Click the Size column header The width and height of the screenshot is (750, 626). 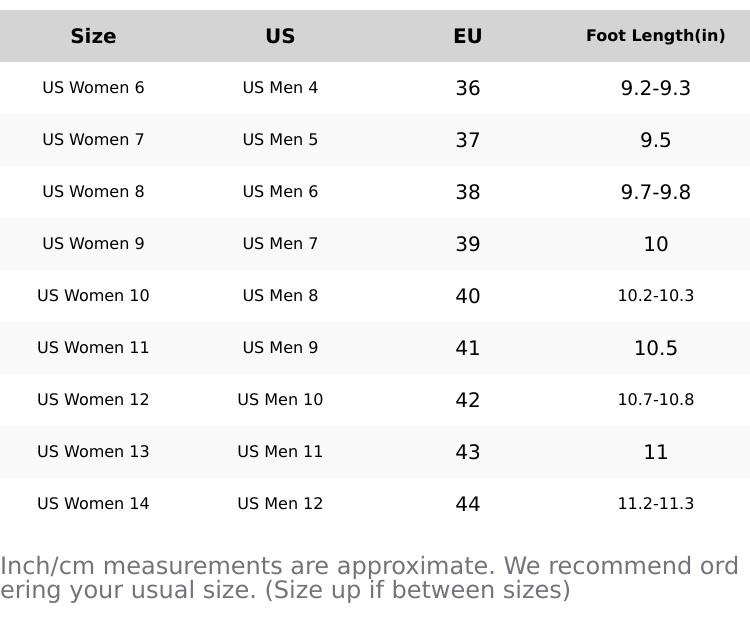[x=93, y=36]
